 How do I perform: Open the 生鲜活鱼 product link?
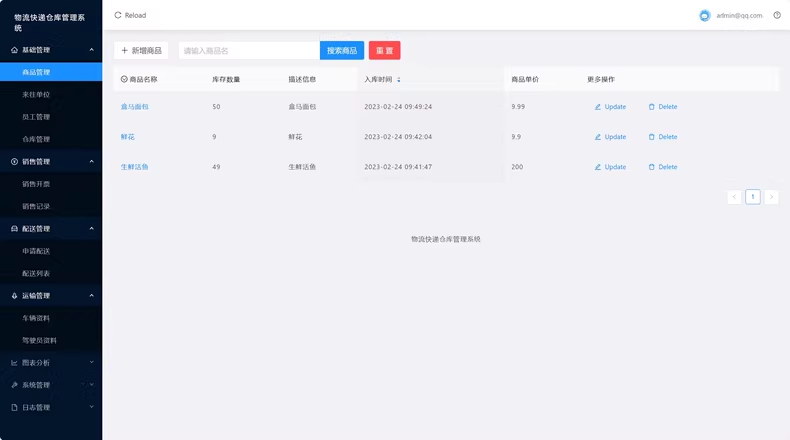pyautogui.click(x=135, y=167)
